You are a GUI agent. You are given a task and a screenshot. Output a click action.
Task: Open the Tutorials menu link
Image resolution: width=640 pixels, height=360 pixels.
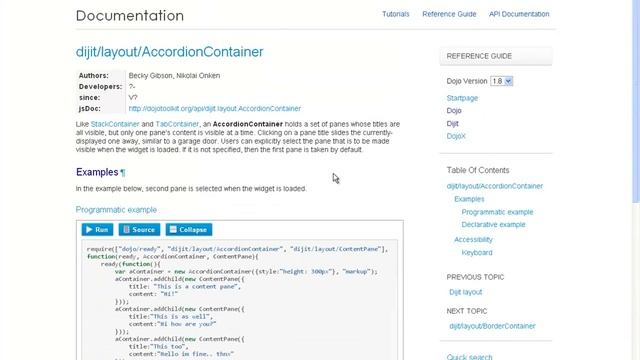(x=396, y=14)
